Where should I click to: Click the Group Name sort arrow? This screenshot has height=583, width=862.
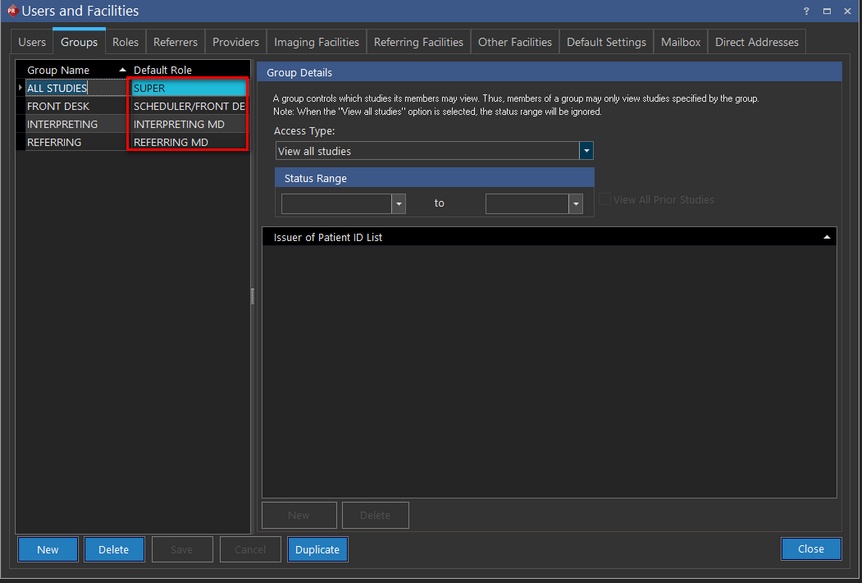point(123,70)
